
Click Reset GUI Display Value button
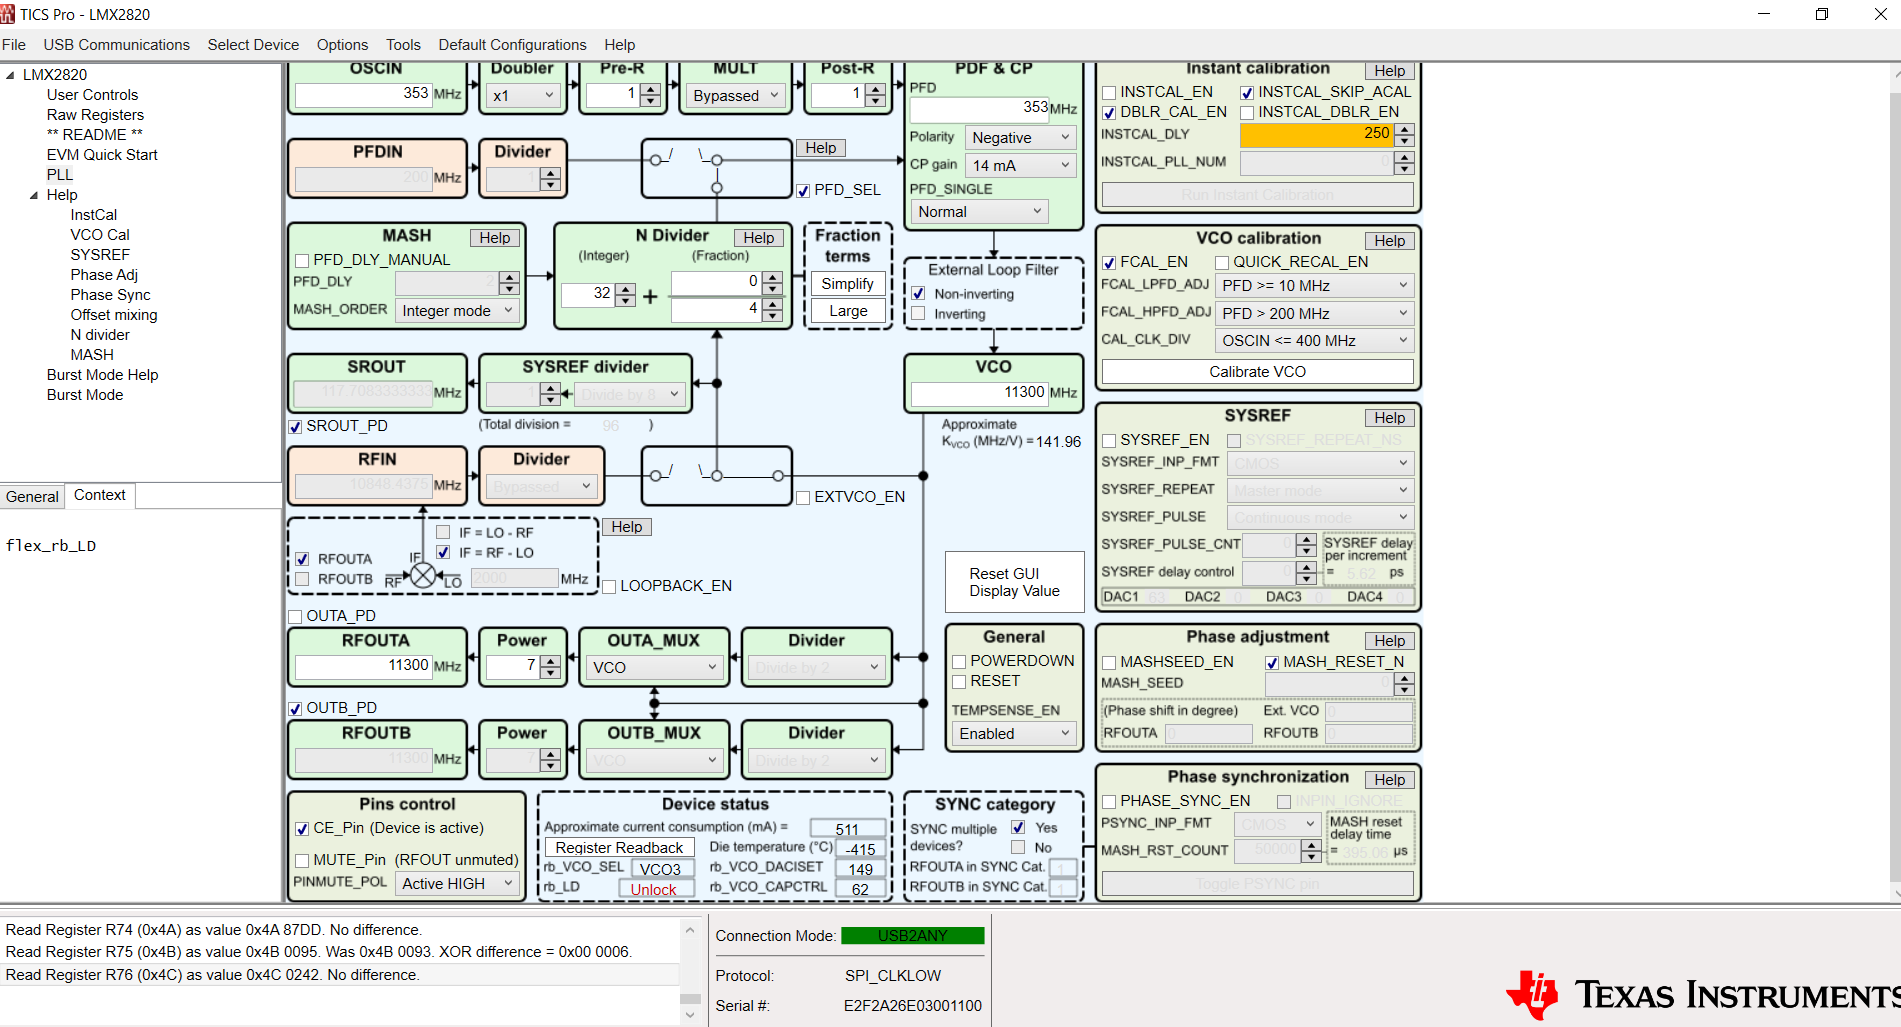point(1014,582)
